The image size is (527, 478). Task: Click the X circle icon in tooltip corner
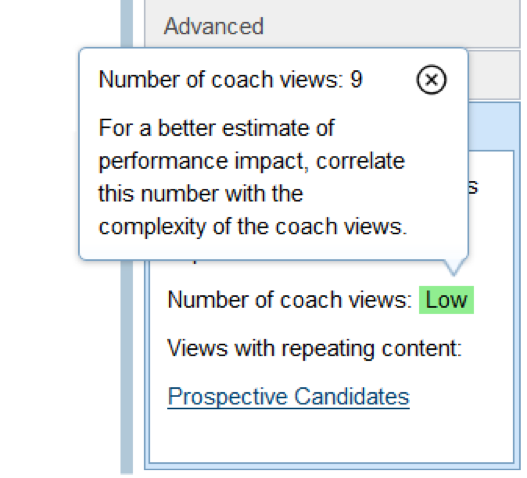431,80
